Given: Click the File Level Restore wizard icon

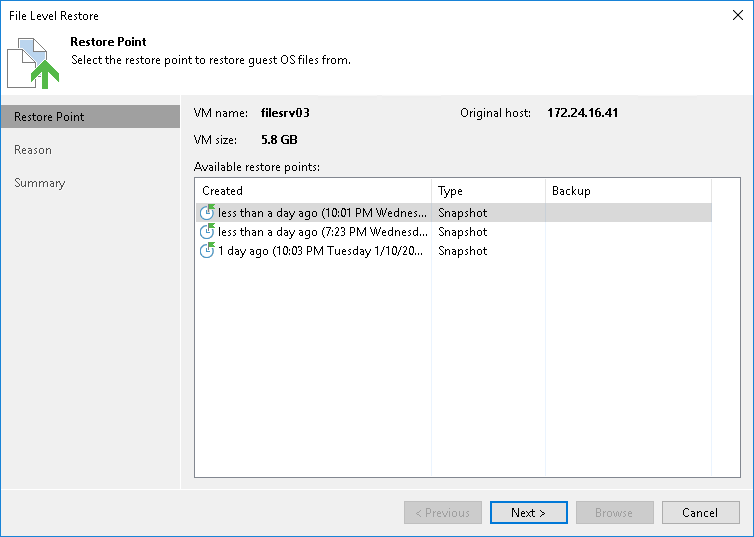Looking at the screenshot, I should click(x=33, y=63).
